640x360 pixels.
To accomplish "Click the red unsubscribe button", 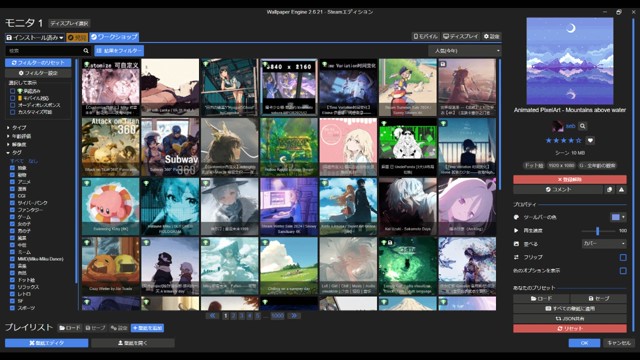I will tap(570, 179).
